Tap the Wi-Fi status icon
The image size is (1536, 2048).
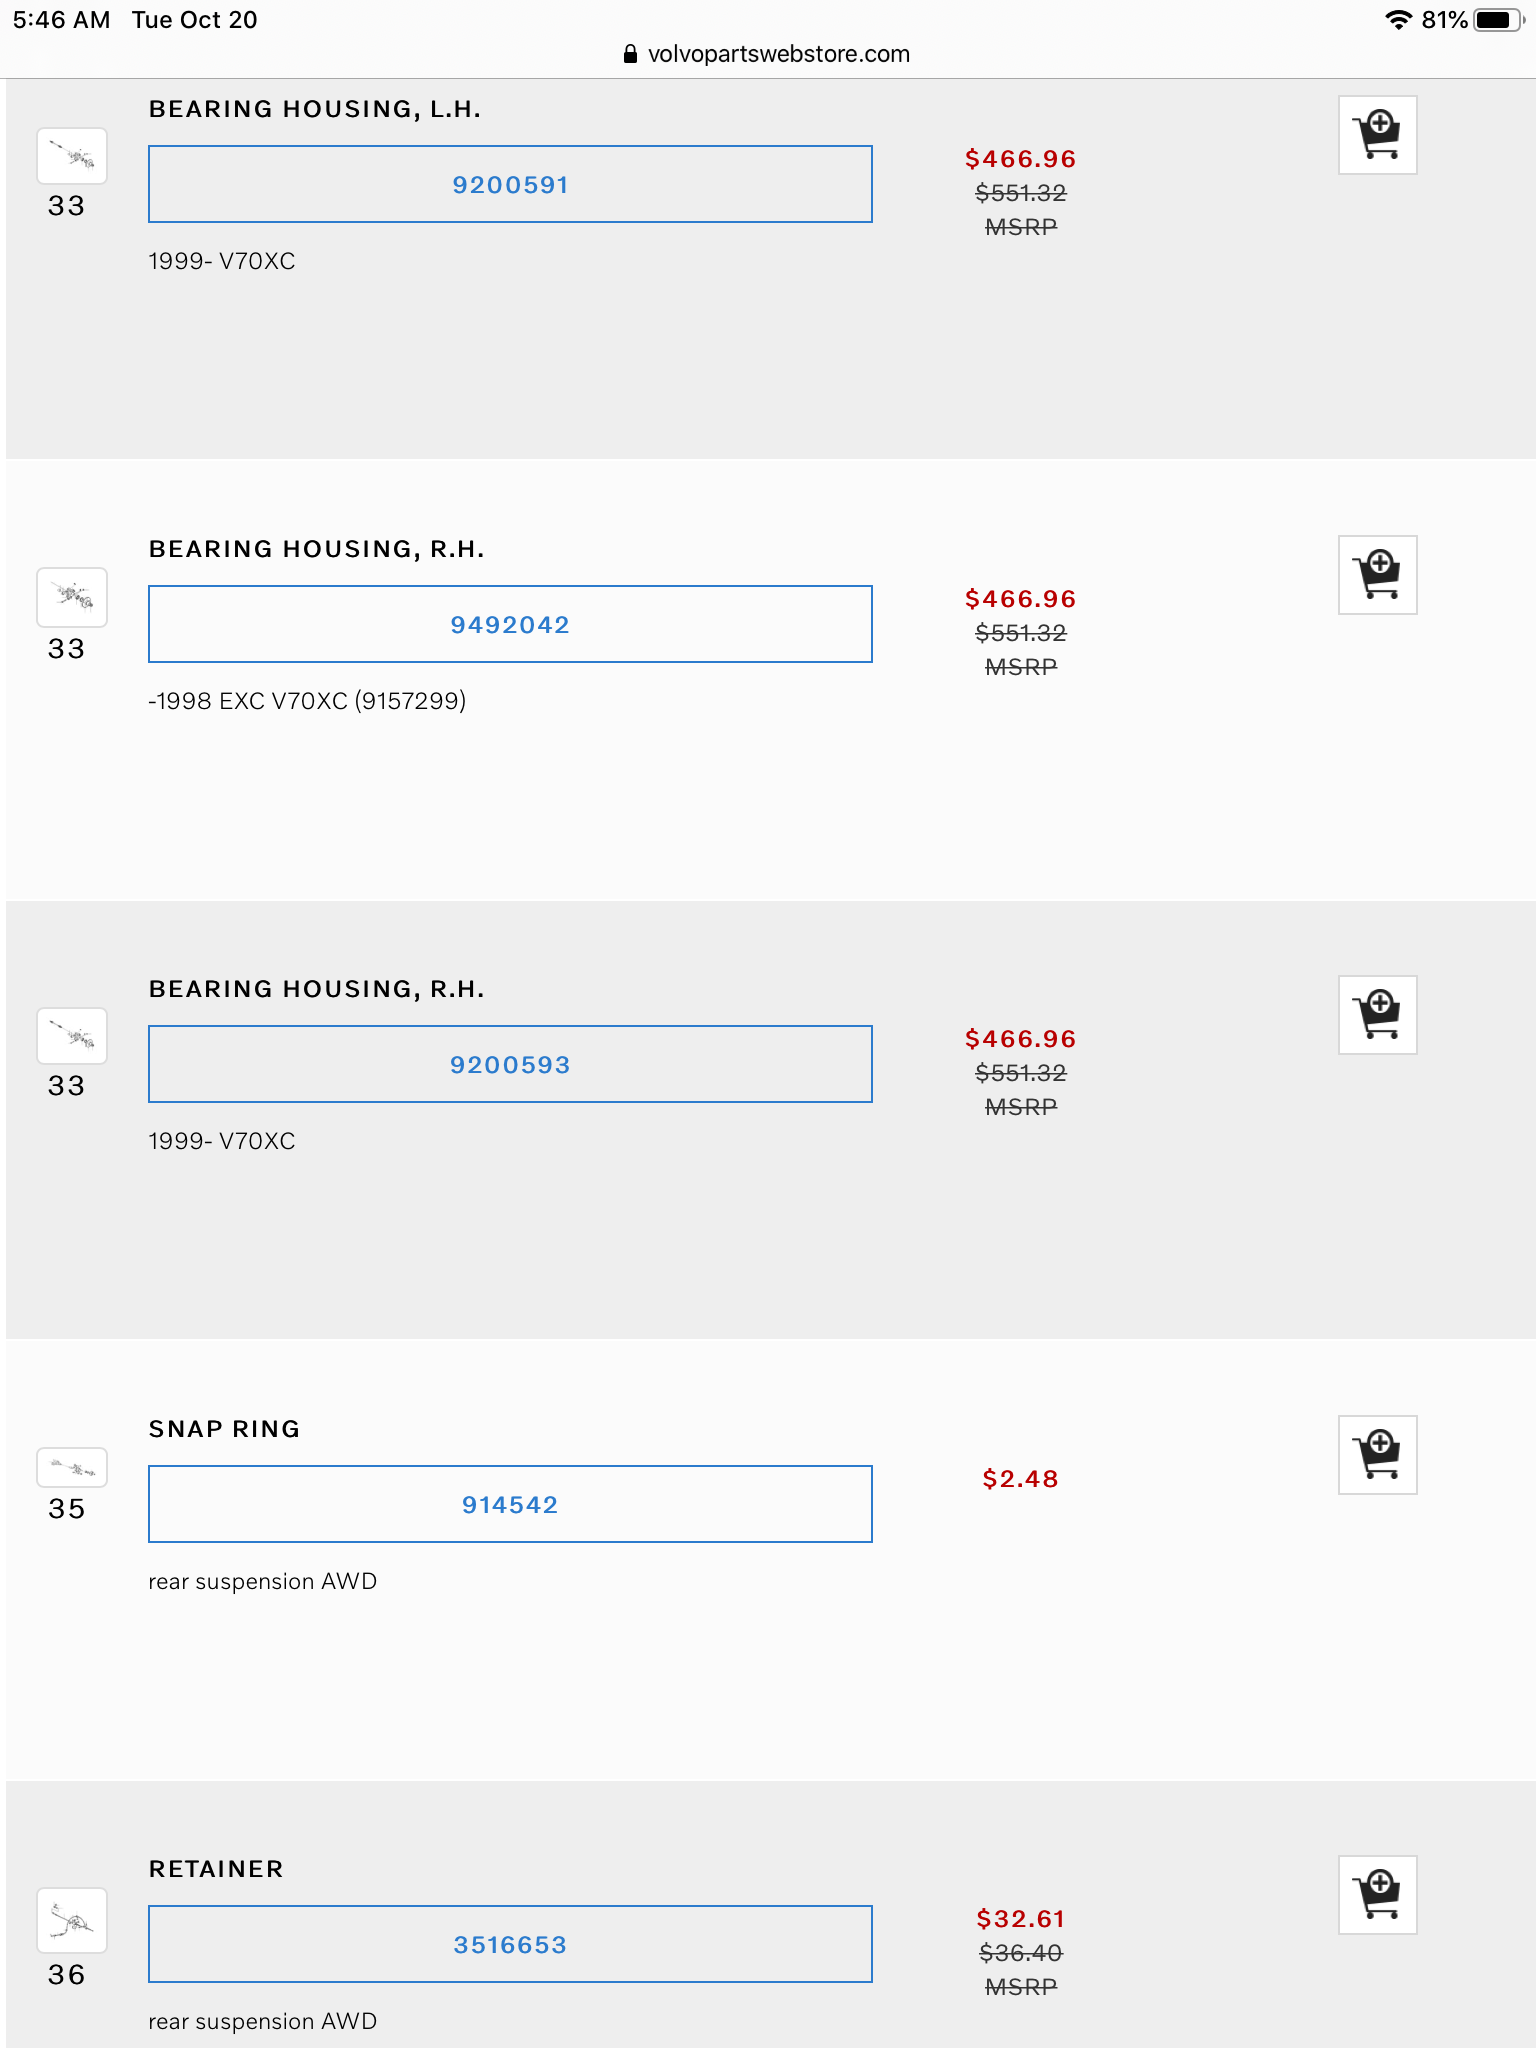click(x=1398, y=20)
